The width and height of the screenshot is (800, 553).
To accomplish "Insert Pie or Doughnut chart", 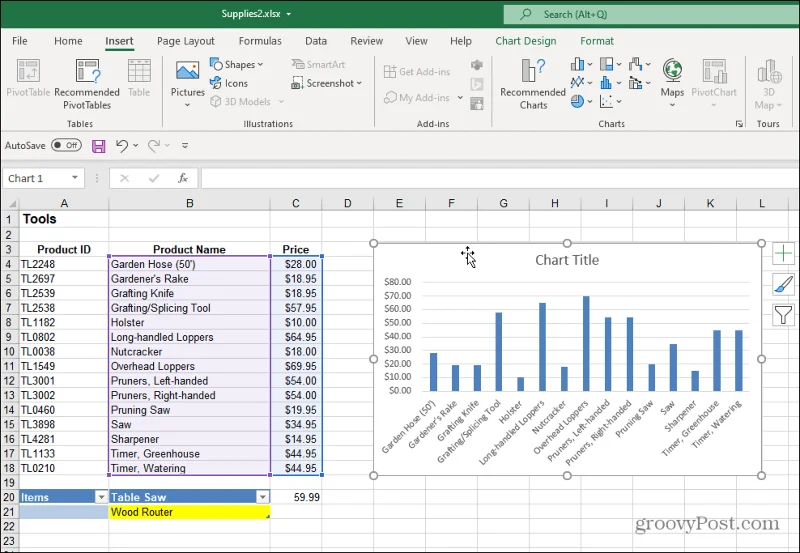I will pos(581,102).
